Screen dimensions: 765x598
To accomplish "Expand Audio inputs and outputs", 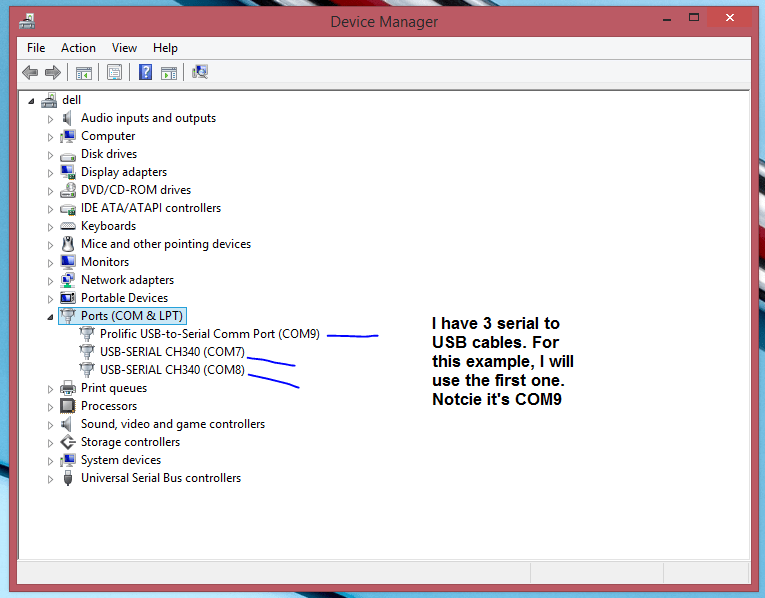I will pos(50,119).
